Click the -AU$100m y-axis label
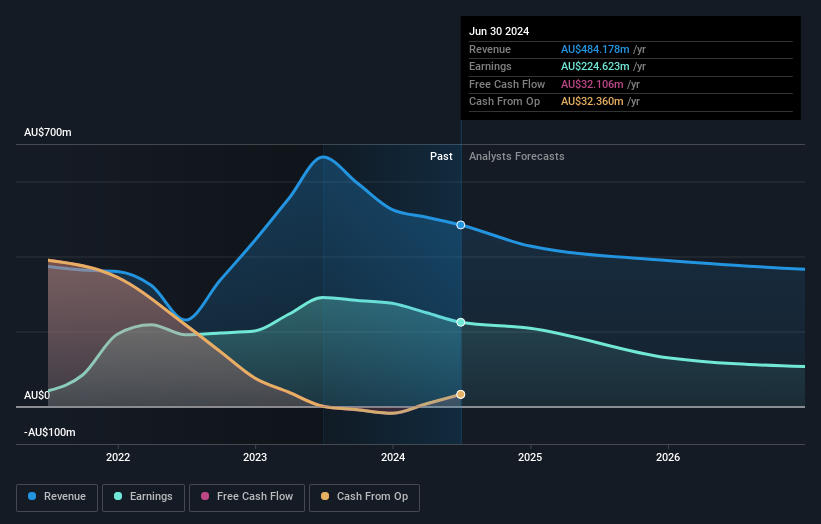 pyautogui.click(x=50, y=432)
